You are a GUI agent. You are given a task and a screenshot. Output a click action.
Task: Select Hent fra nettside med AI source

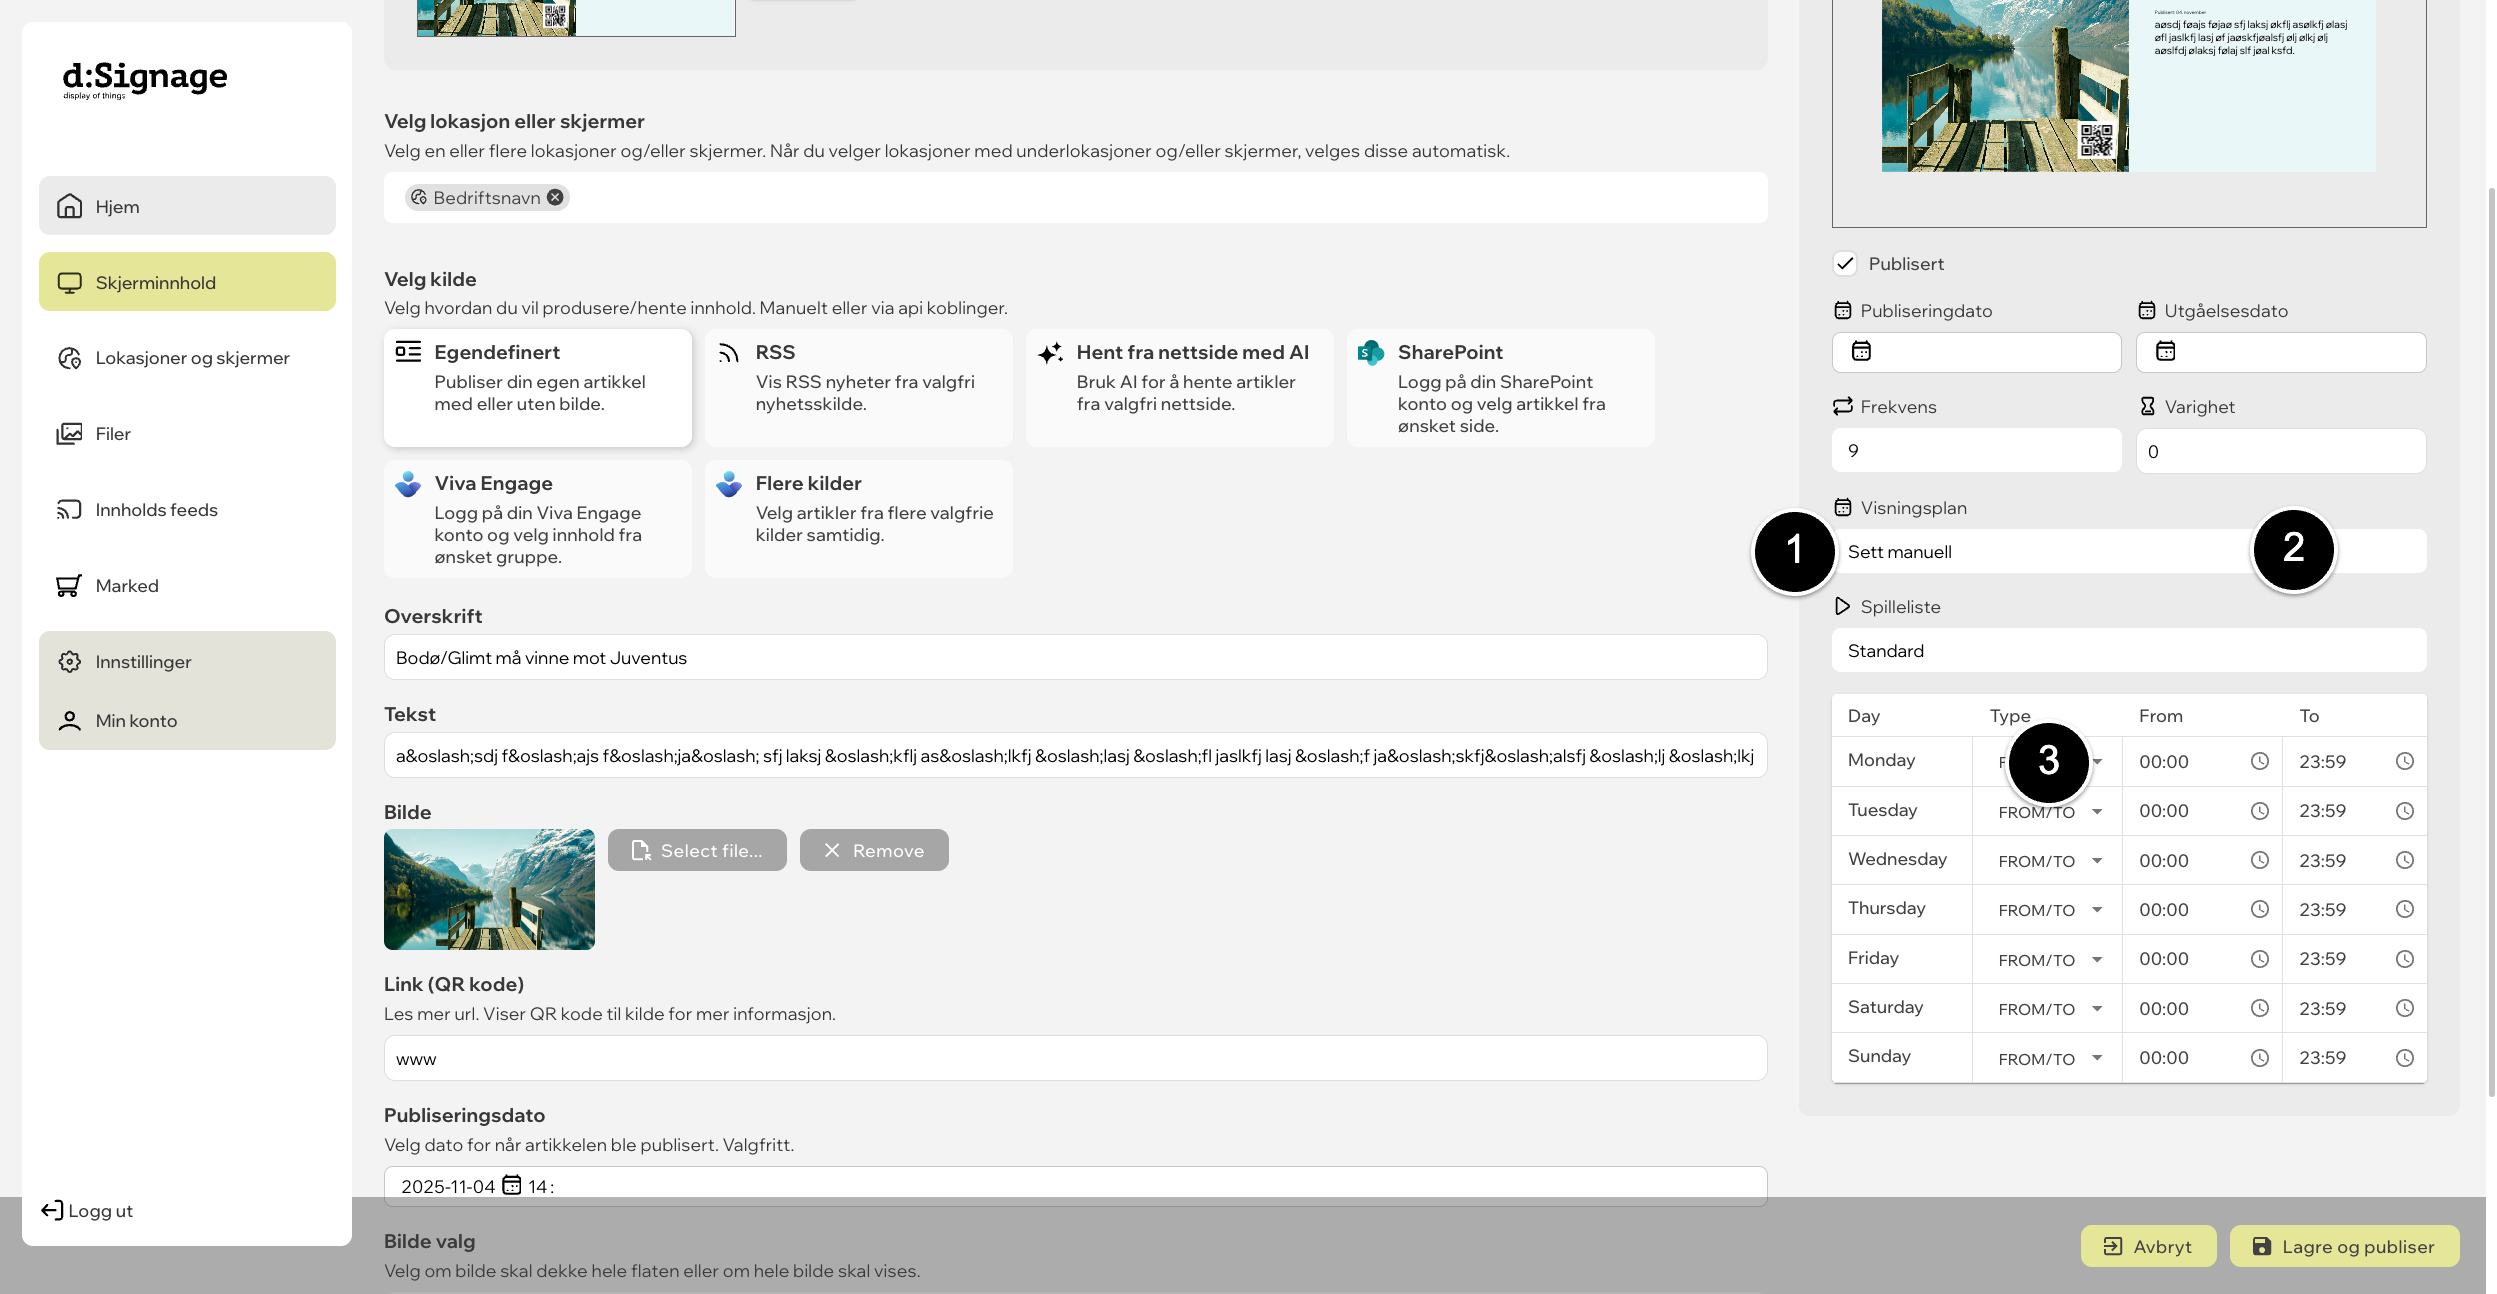point(1180,388)
